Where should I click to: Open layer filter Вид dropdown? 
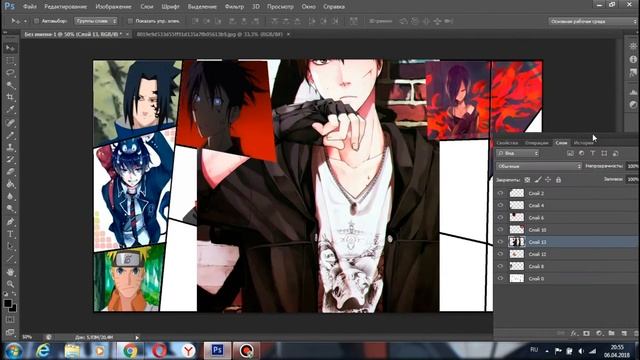pos(518,153)
